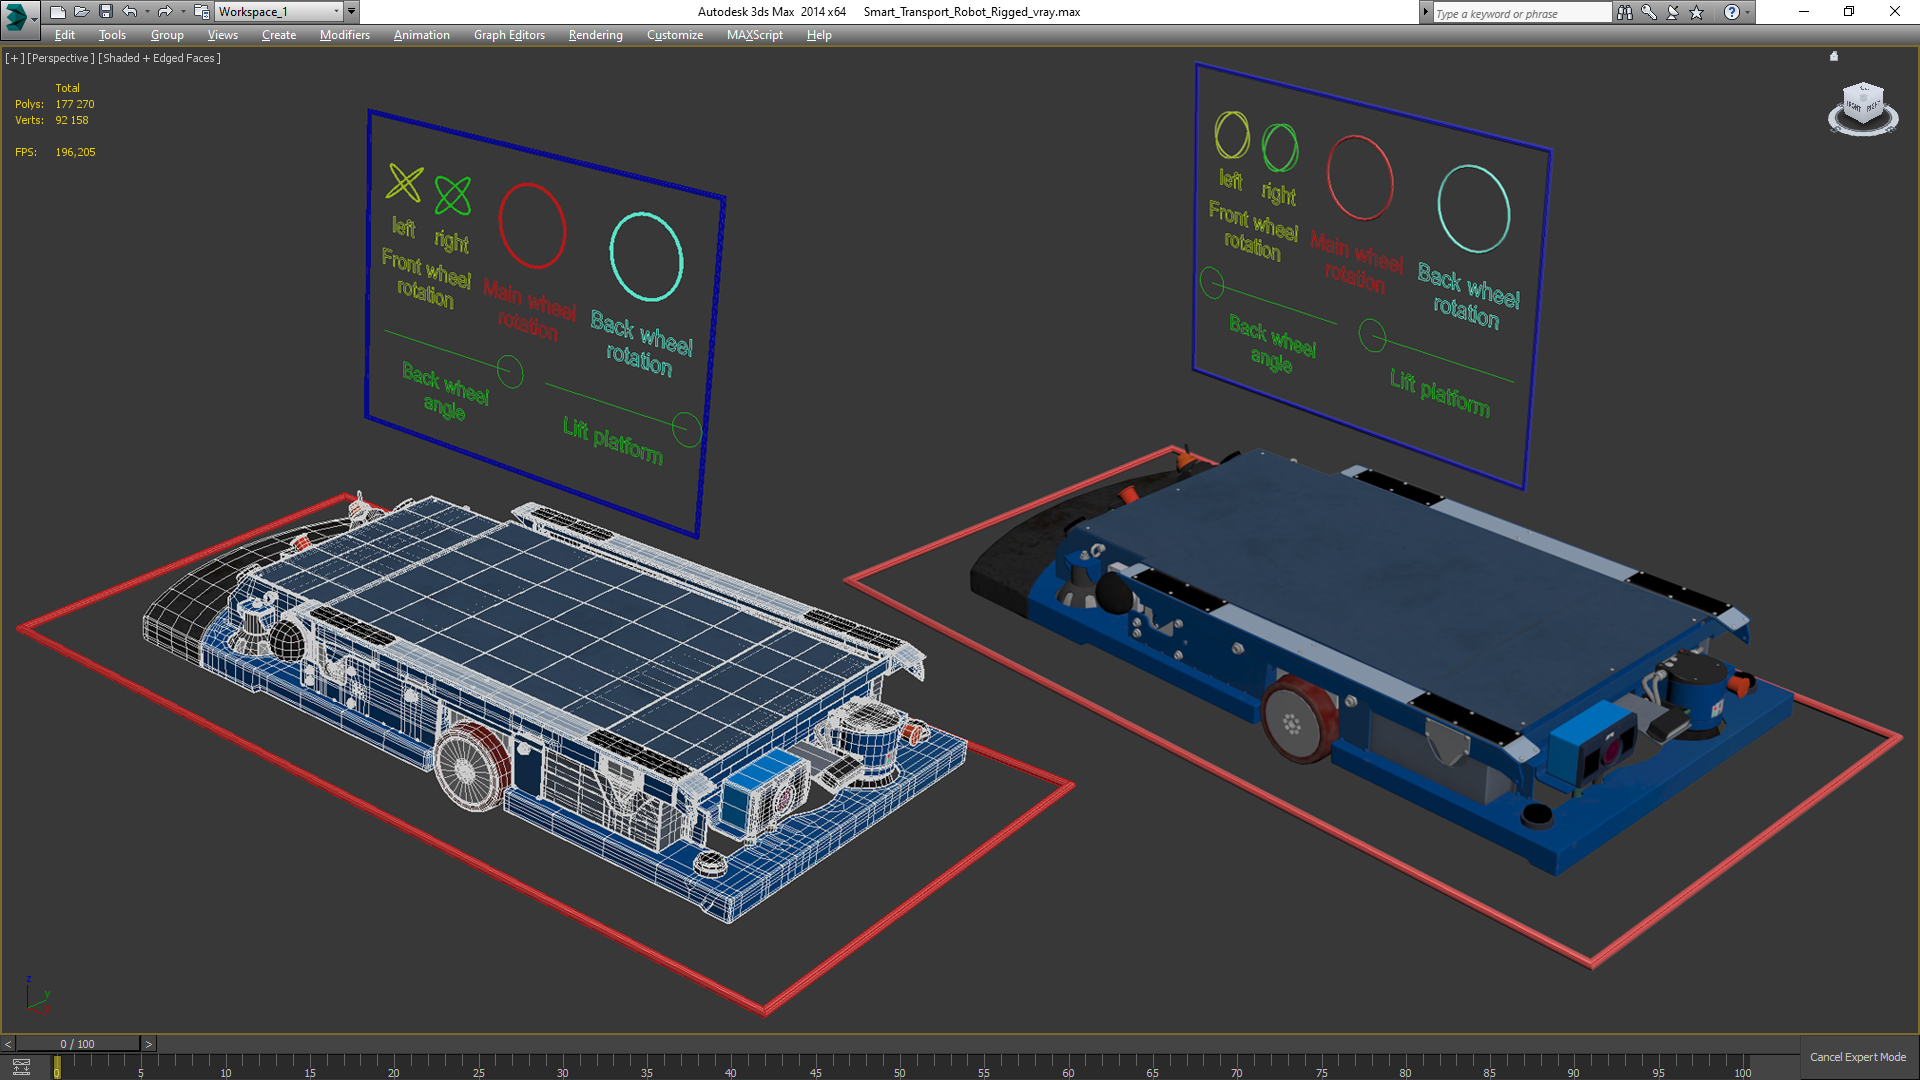This screenshot has width=1920, height=1080.
Task: Click the perspective viewport label
Action: (63, 57)
